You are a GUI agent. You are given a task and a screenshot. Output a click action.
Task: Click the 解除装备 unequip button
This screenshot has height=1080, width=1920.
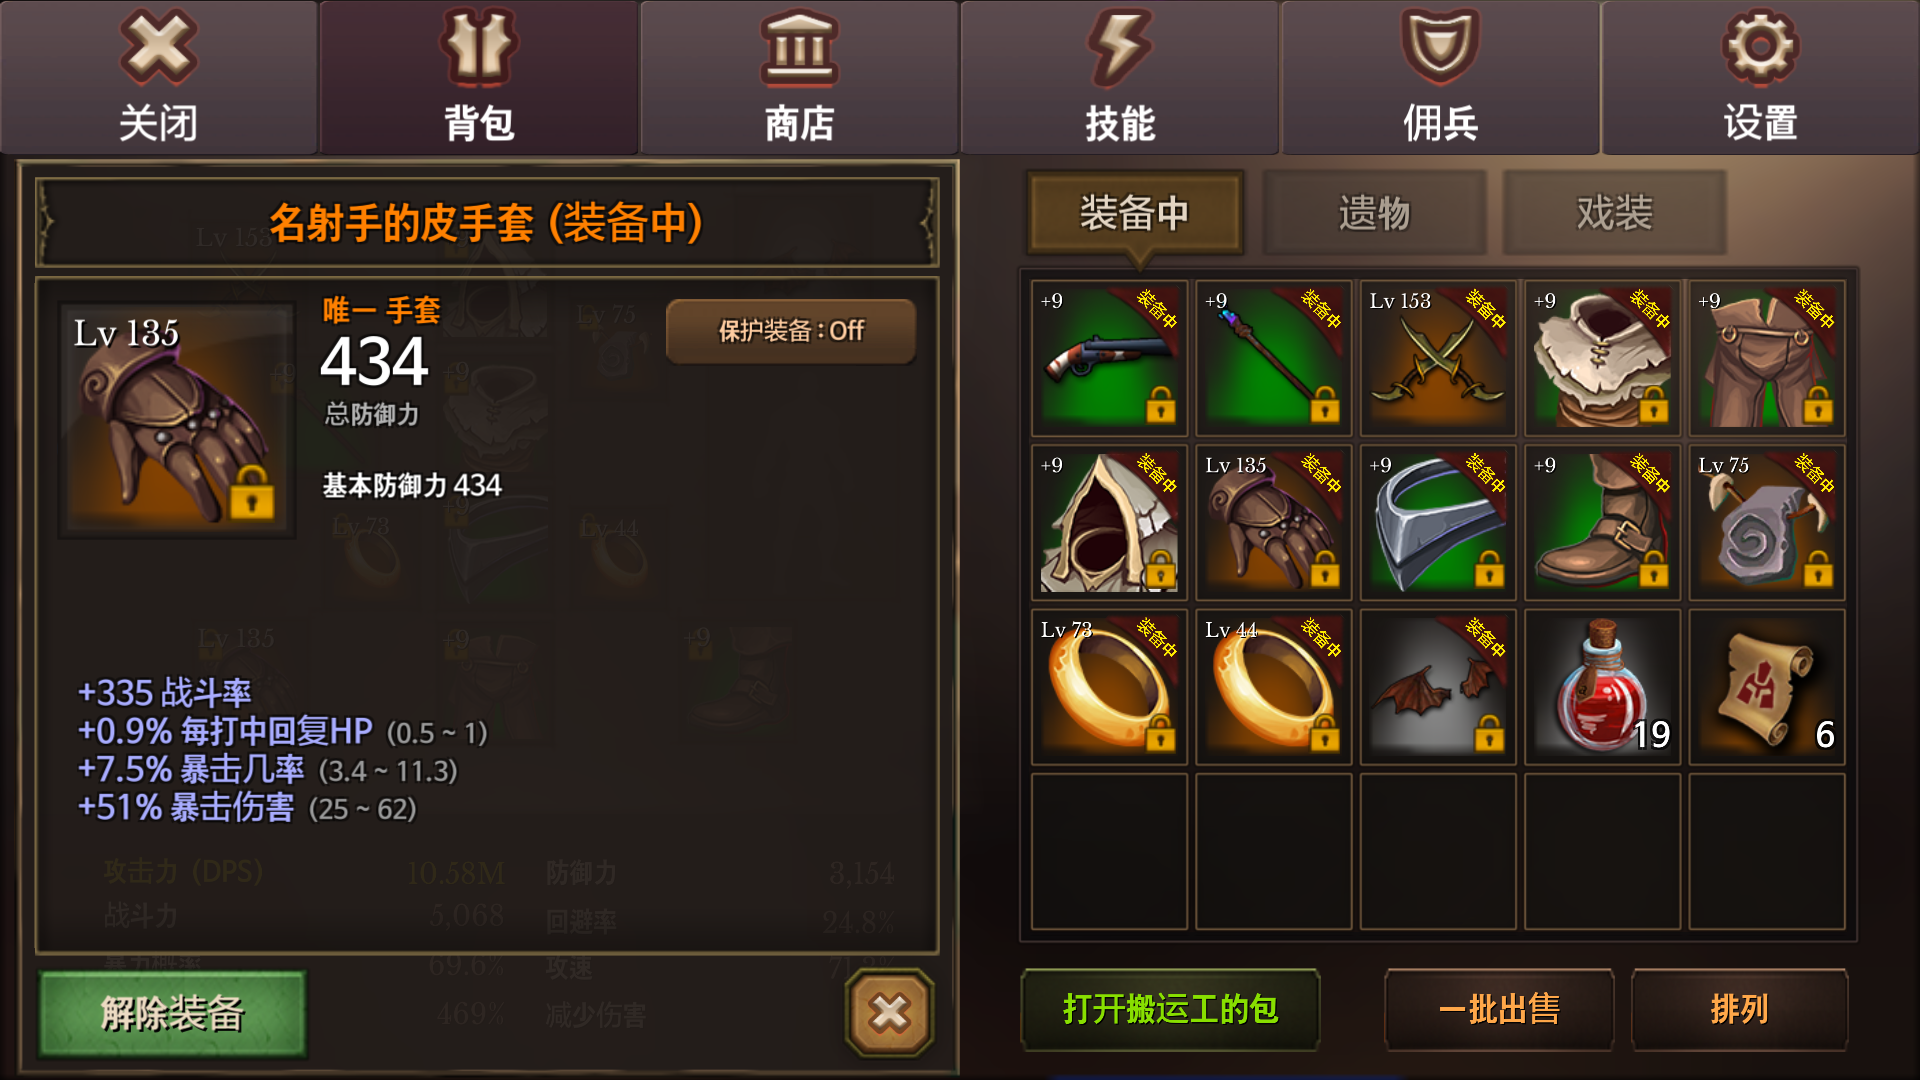point(172,1013)
